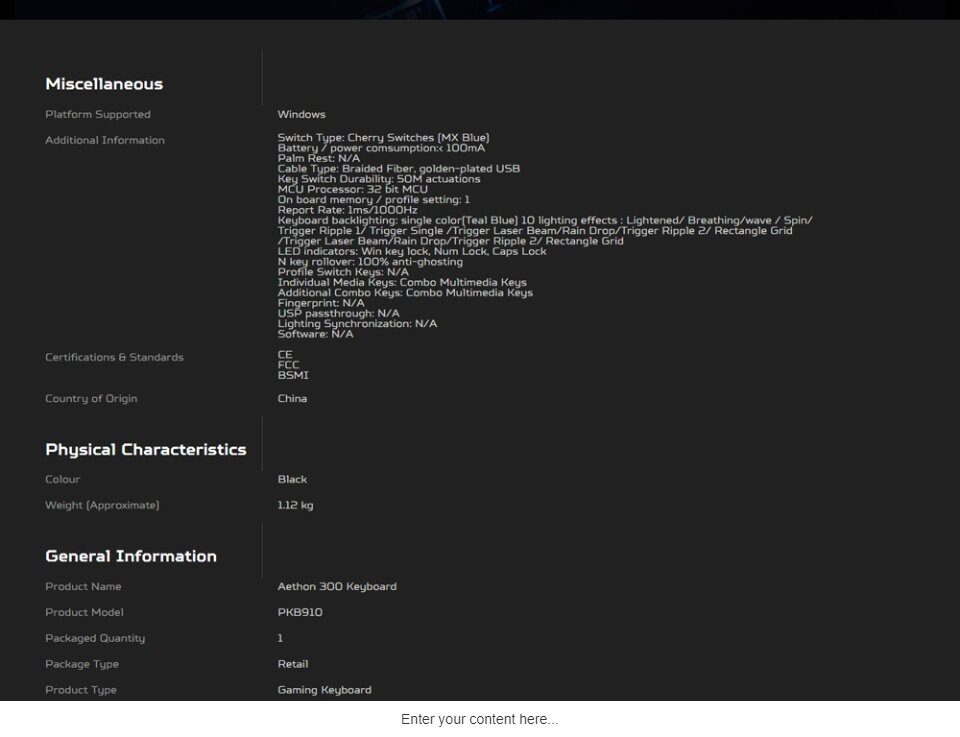The width and height of the screenshot is (960, 737).
Task: Select the 'Battery / power consumption' line
Action: (x=381, y=148)
